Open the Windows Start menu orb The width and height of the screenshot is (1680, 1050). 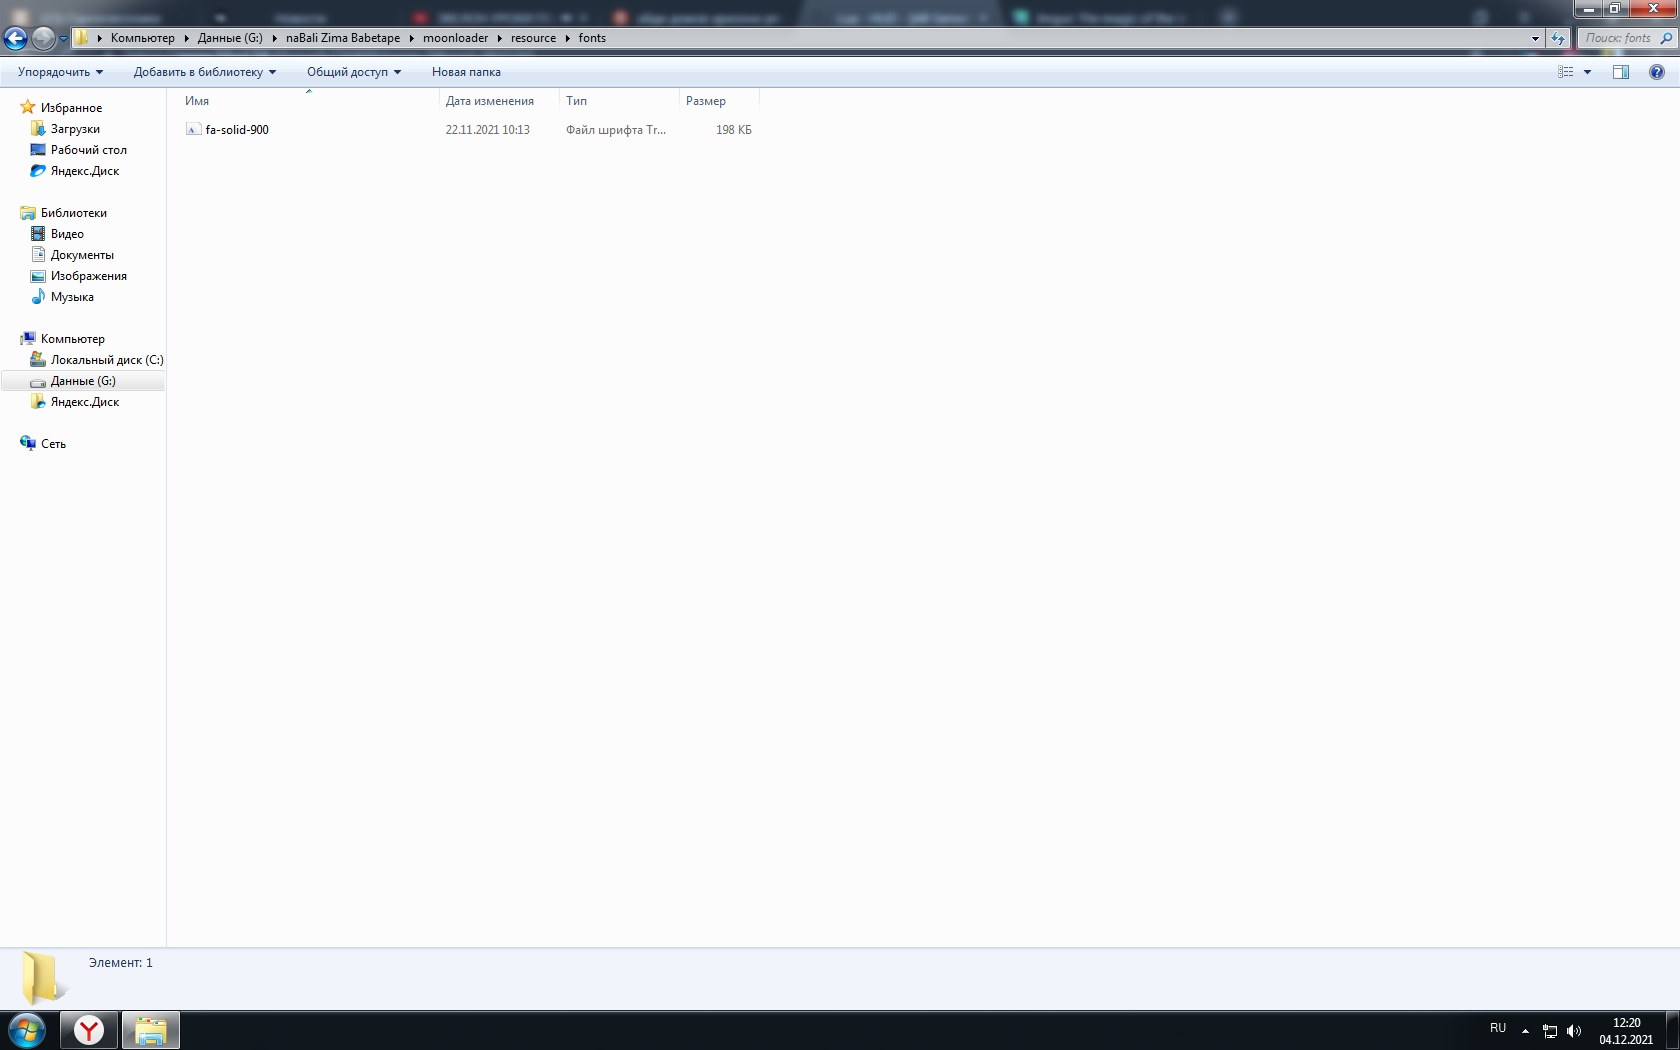pyautogui.click(x=27, y=1030)
